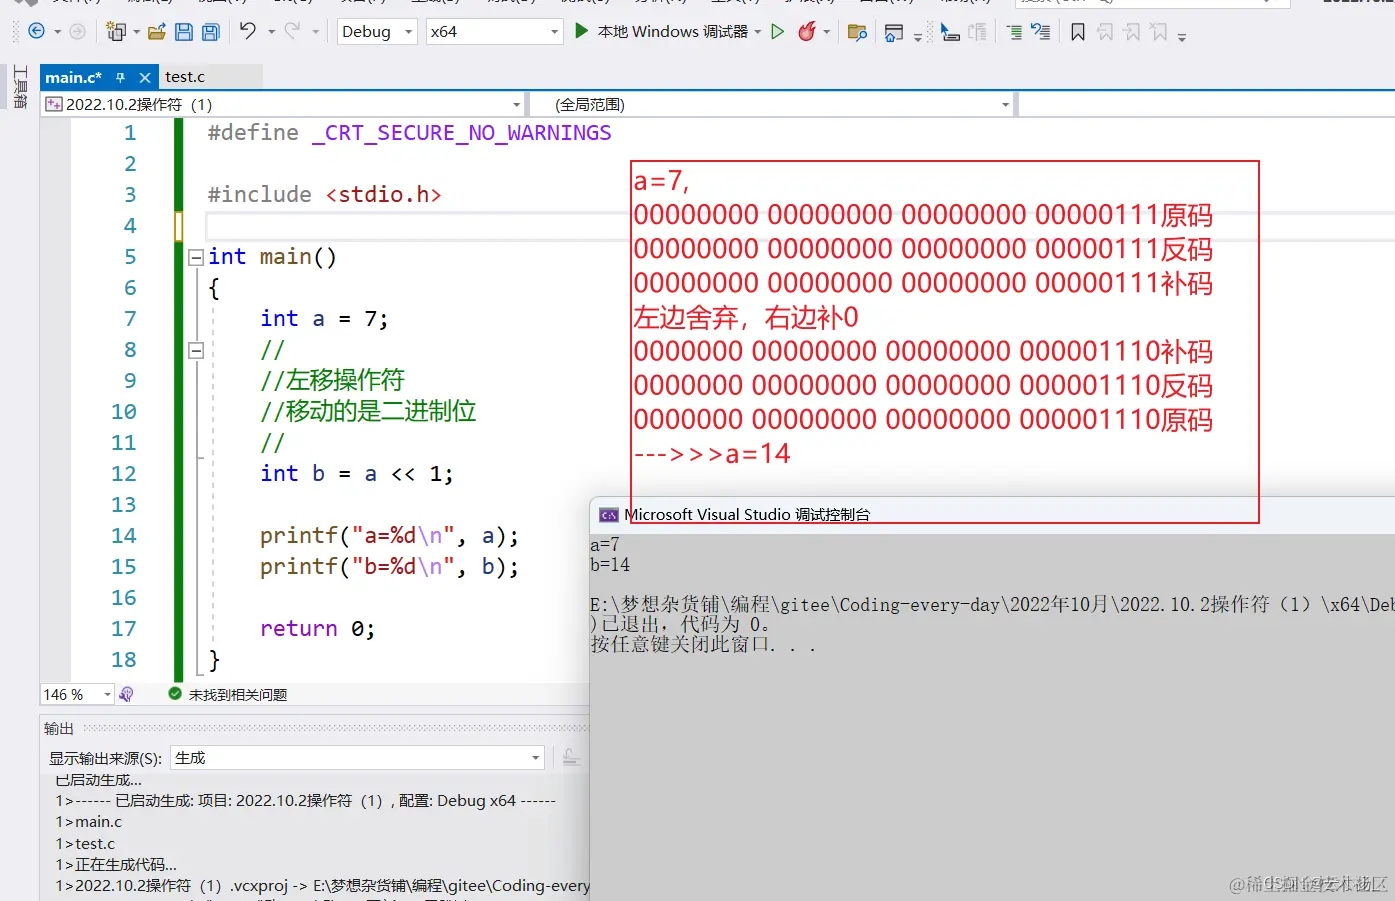1395x901 pixels.
Task: Click the console icon in the debug console title
Action: click(609, 515)
